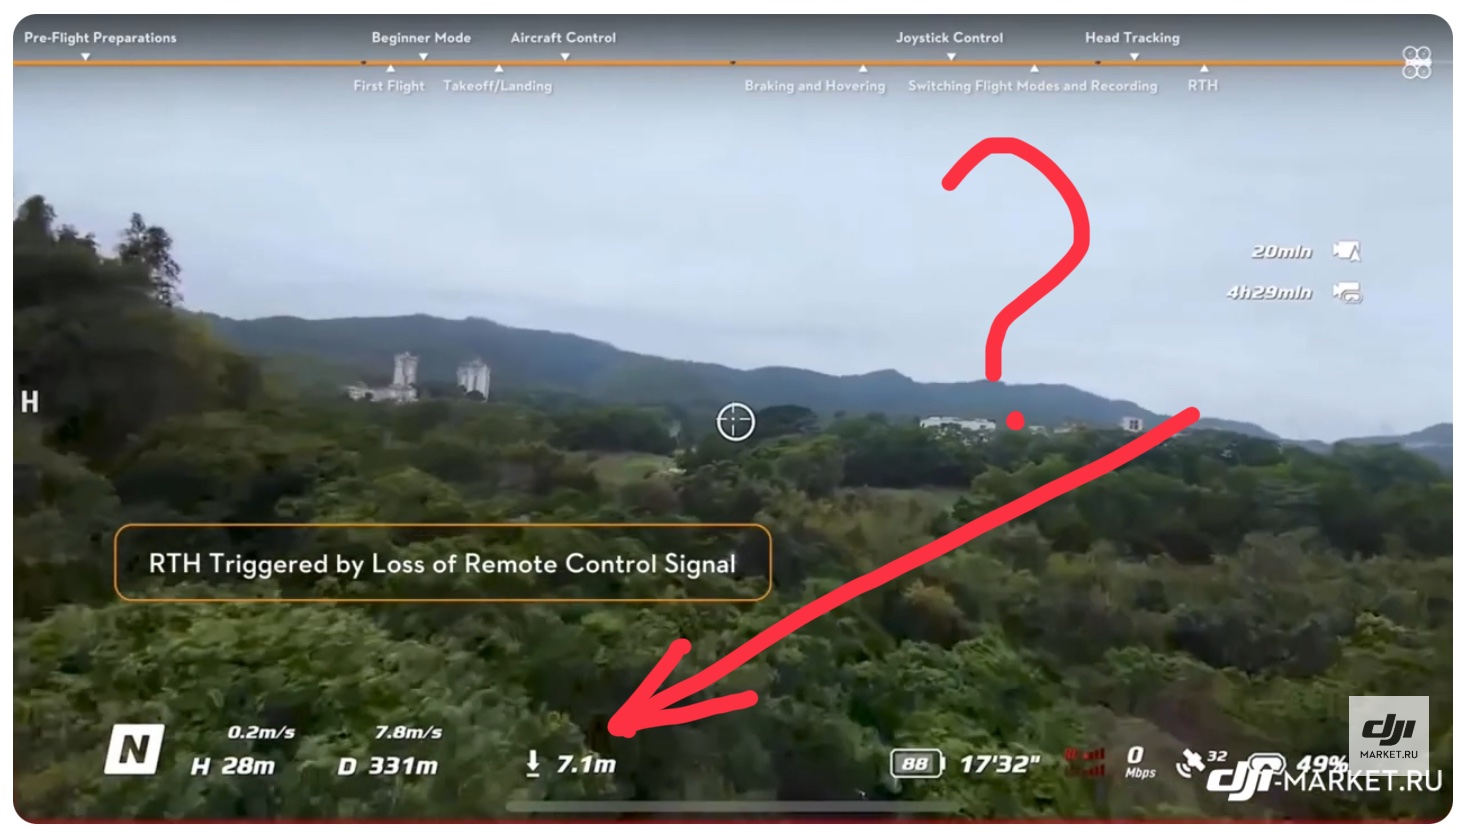This screenshot has height=840, width=1462.
Task: Click the battery icon showing 88
Action: coord(916,764)
